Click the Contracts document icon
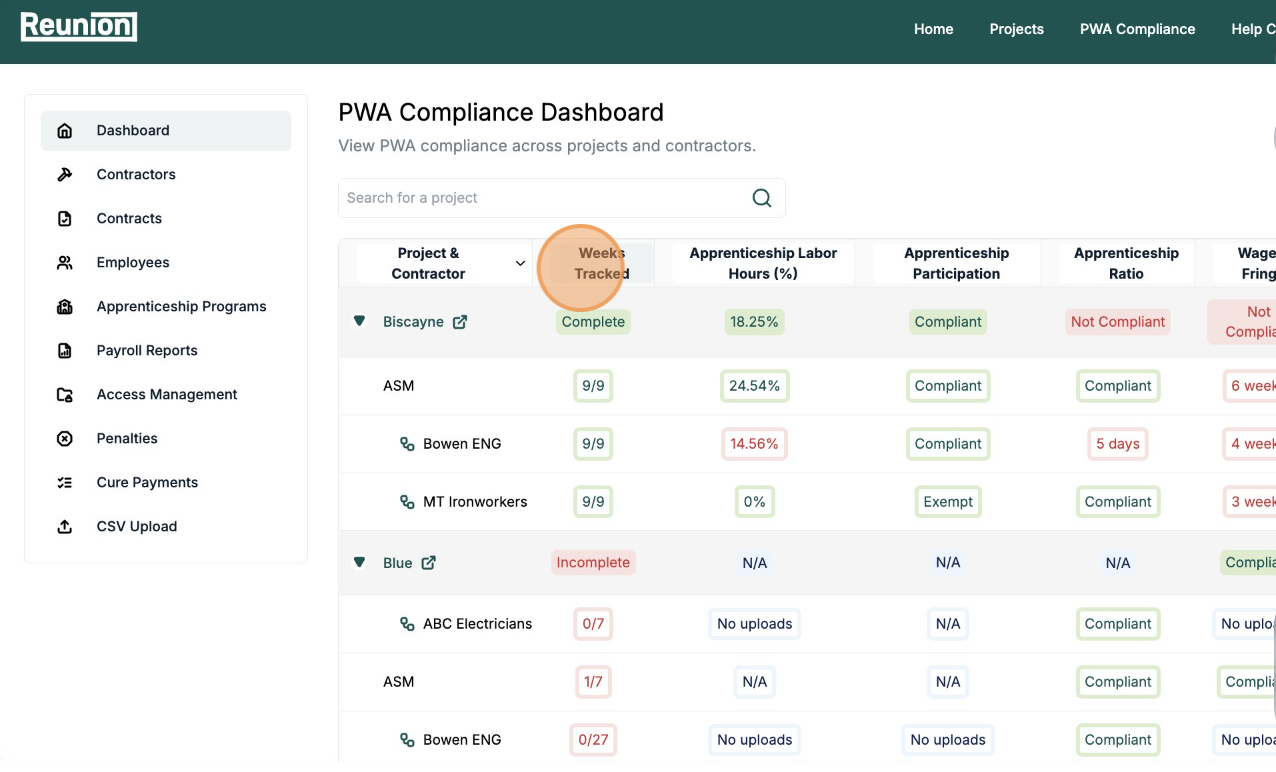 65,219
